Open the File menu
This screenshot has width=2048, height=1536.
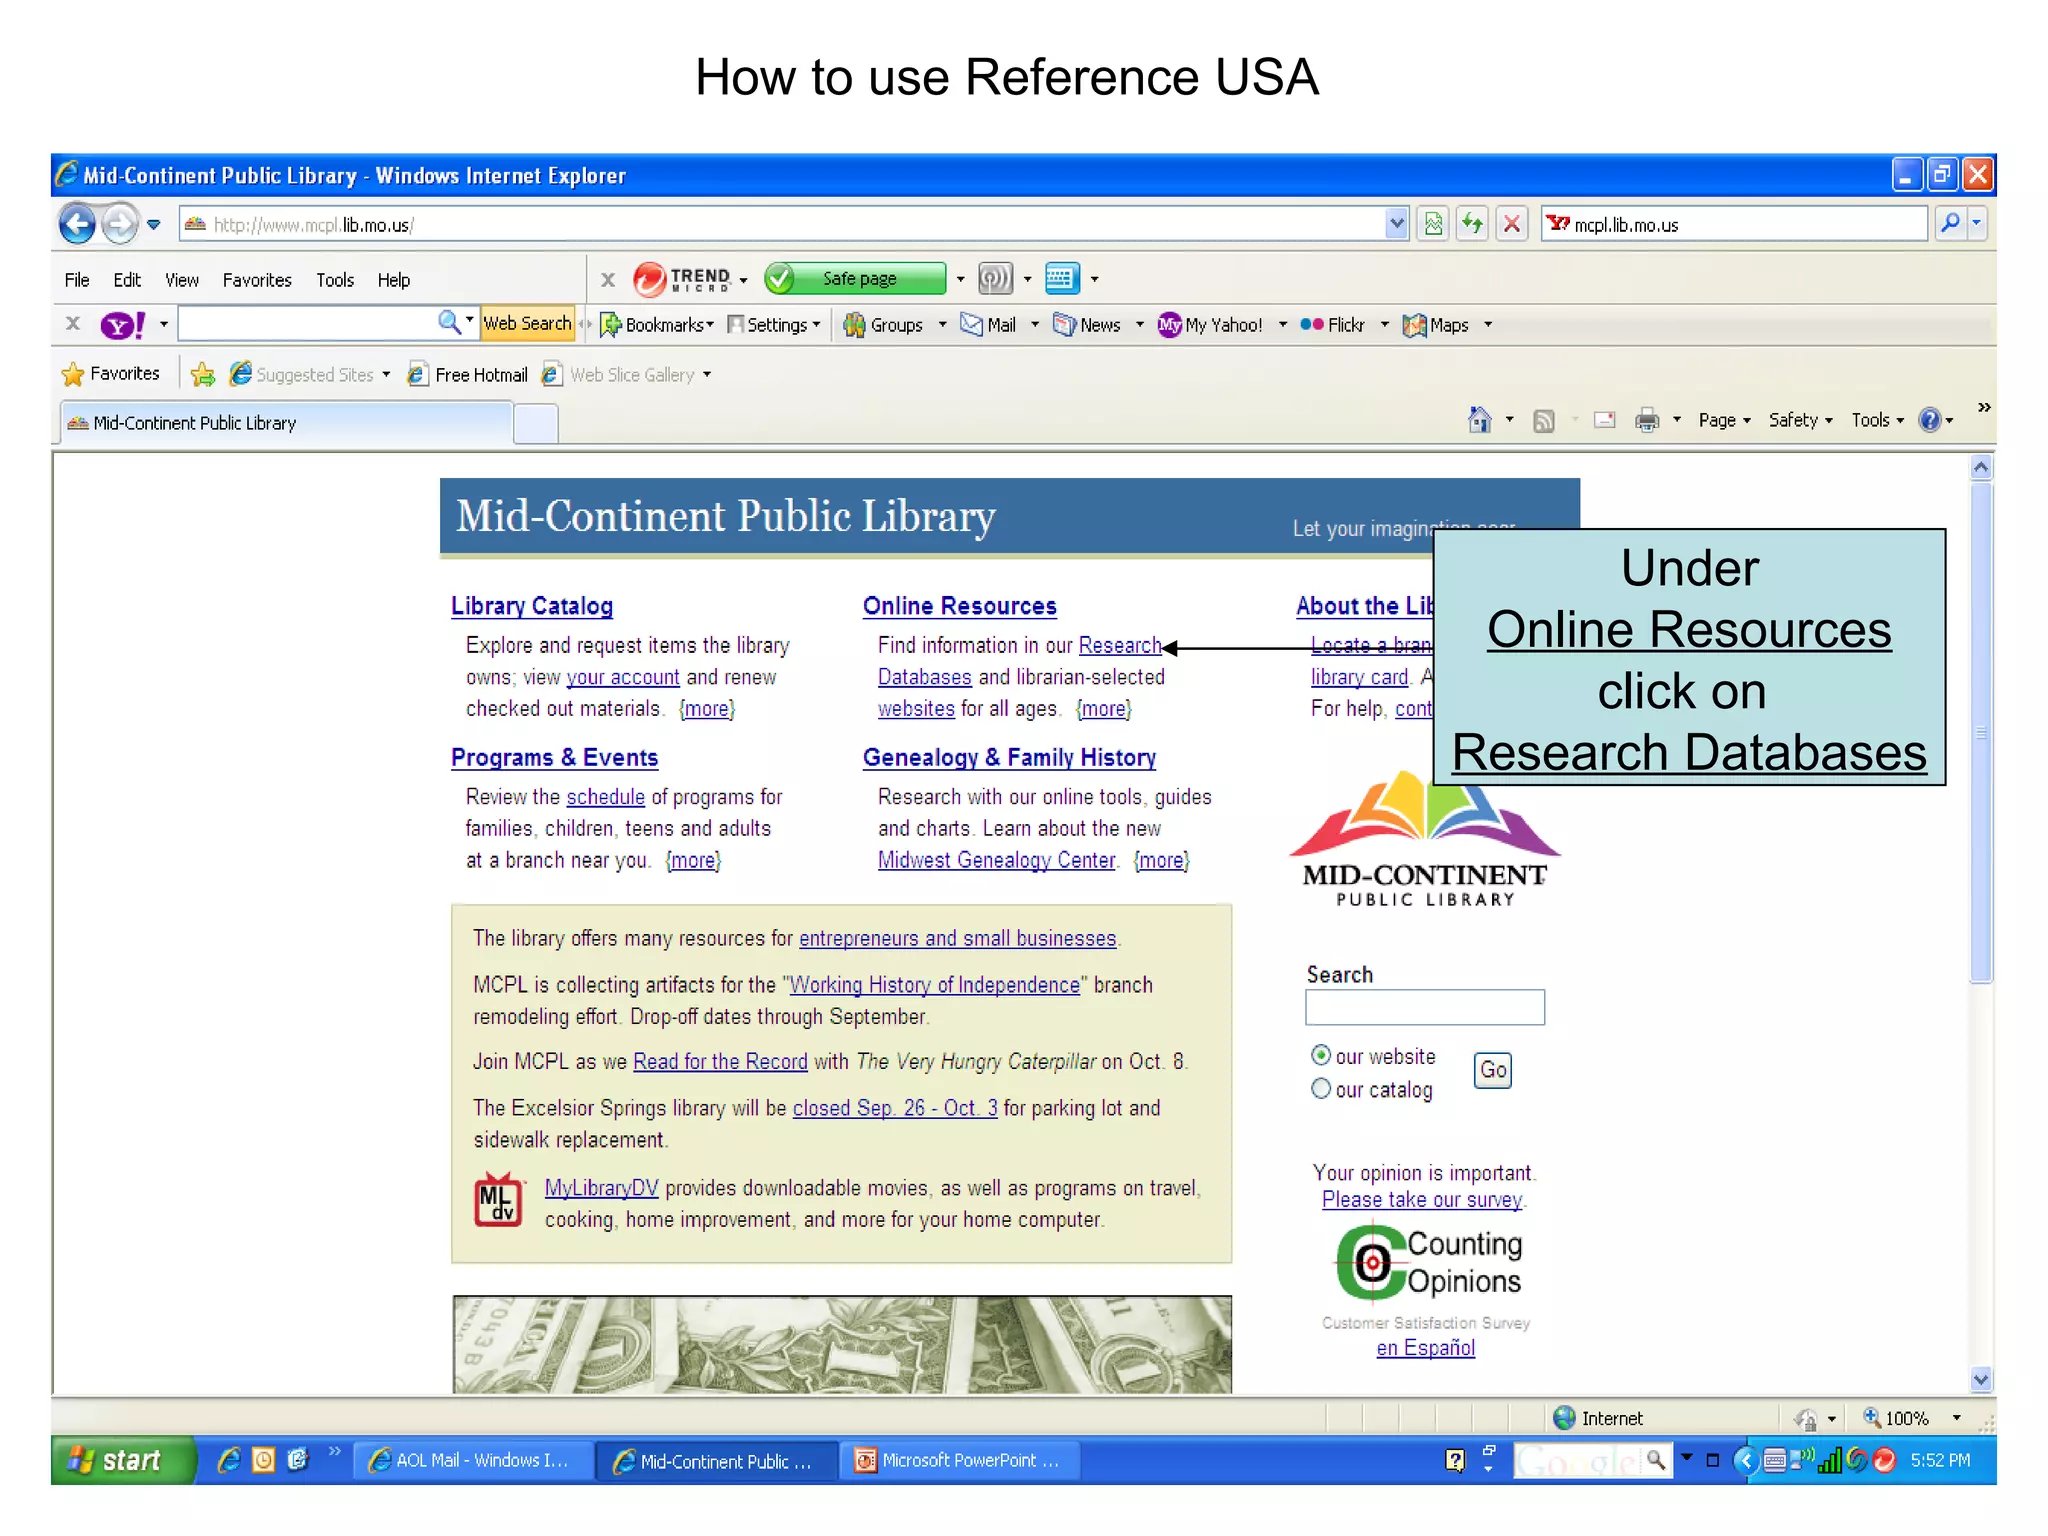pyautogui.click(x=77, y=280)
